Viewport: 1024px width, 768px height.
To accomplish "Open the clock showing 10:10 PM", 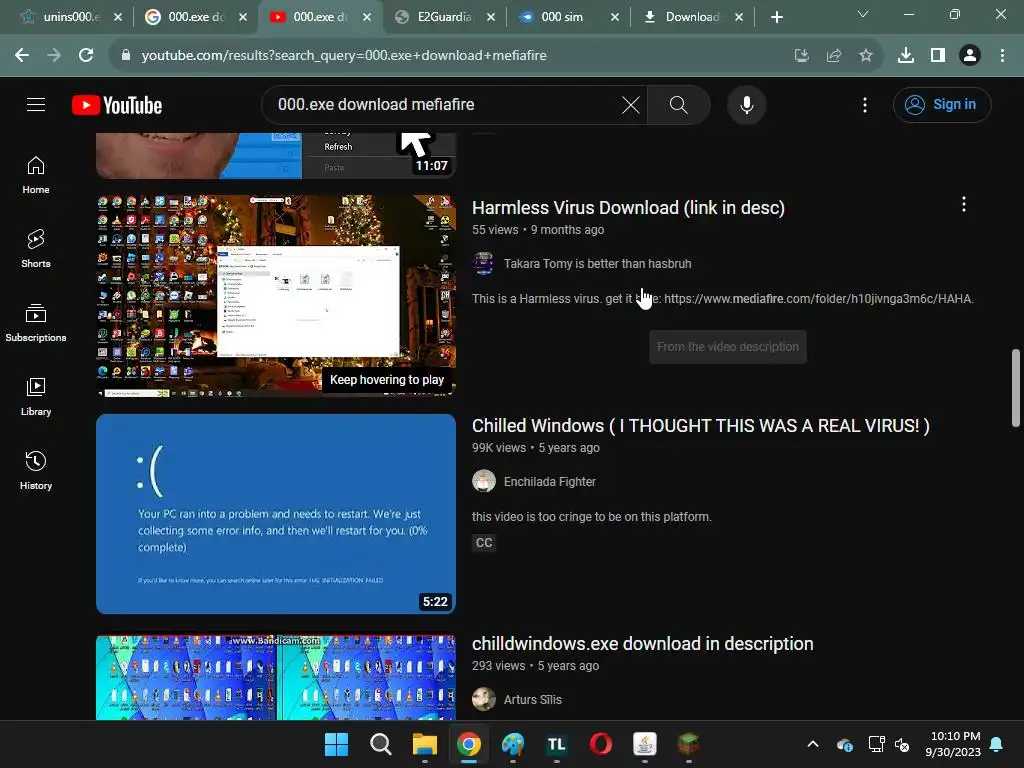I will (954, 744).
